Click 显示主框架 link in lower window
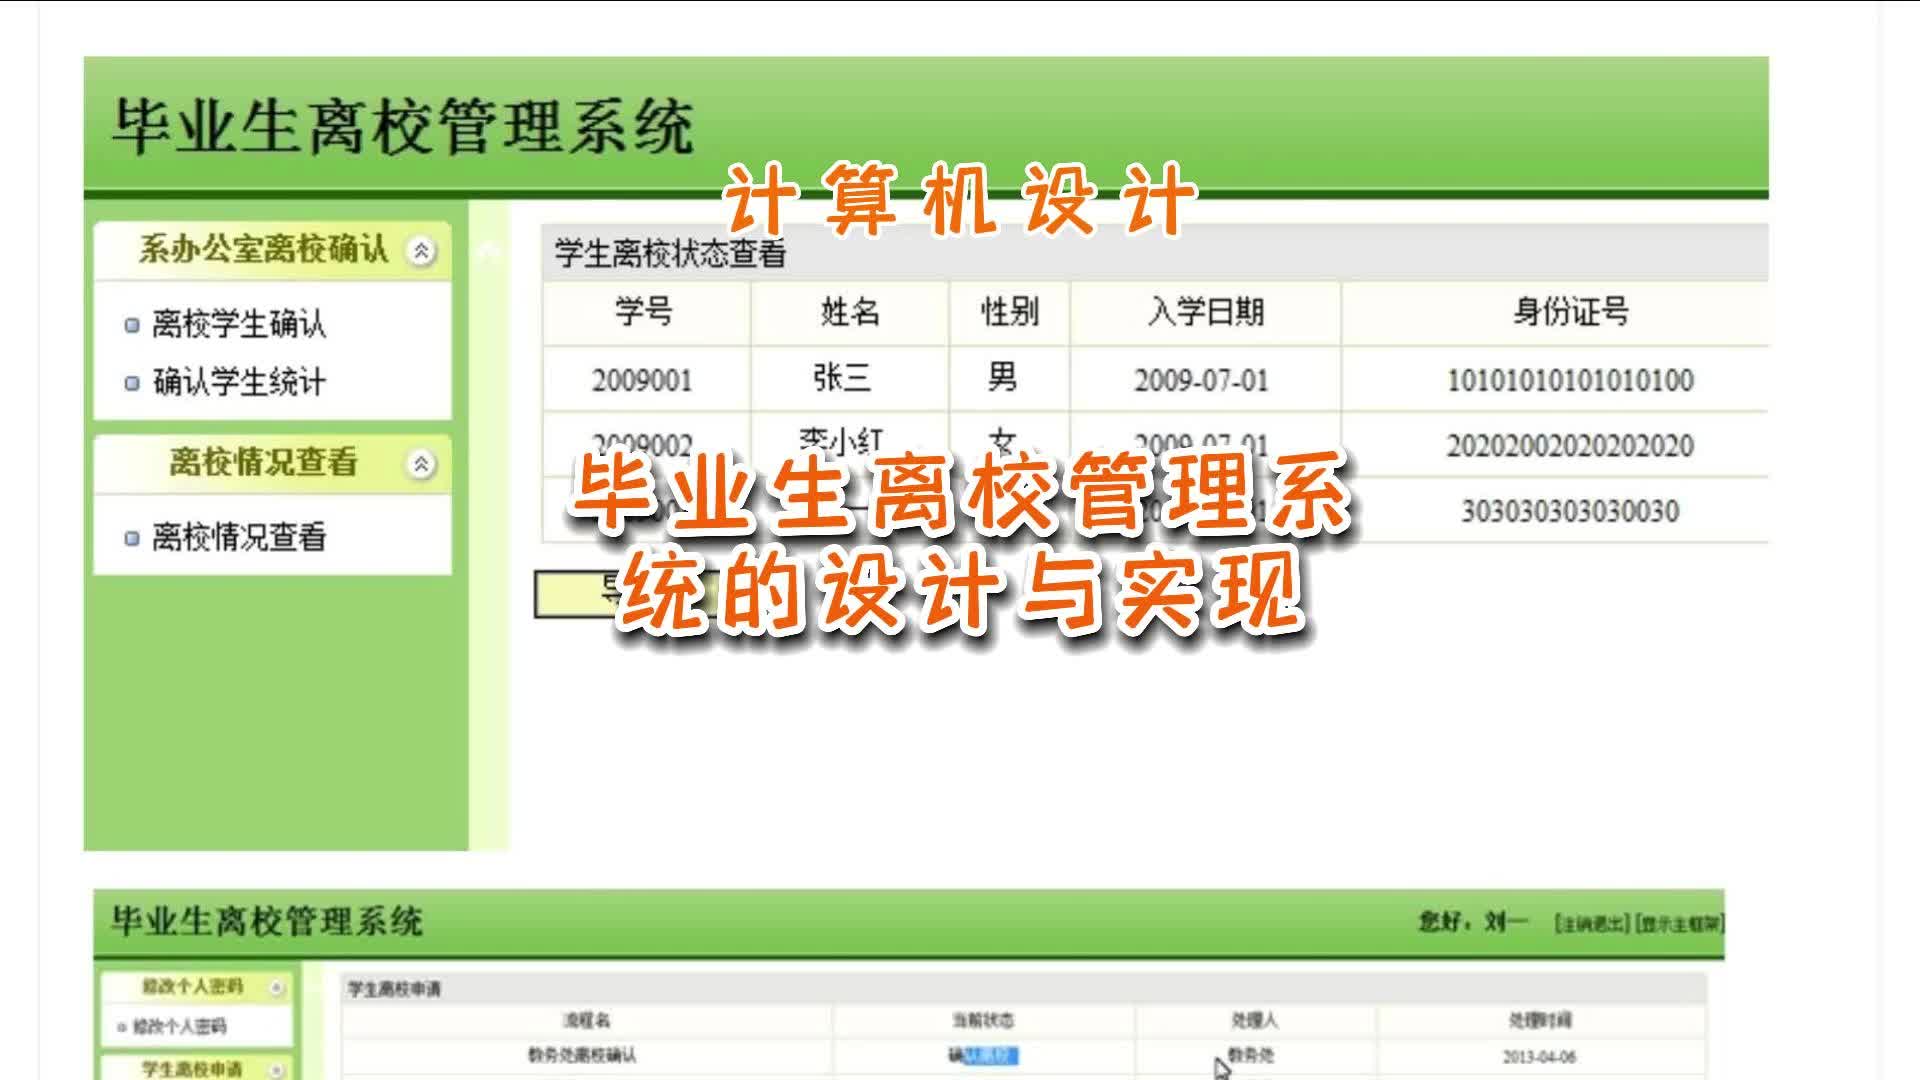Image resolution: width=1920 pixels, height=1080 pixels. (1679, 924)
